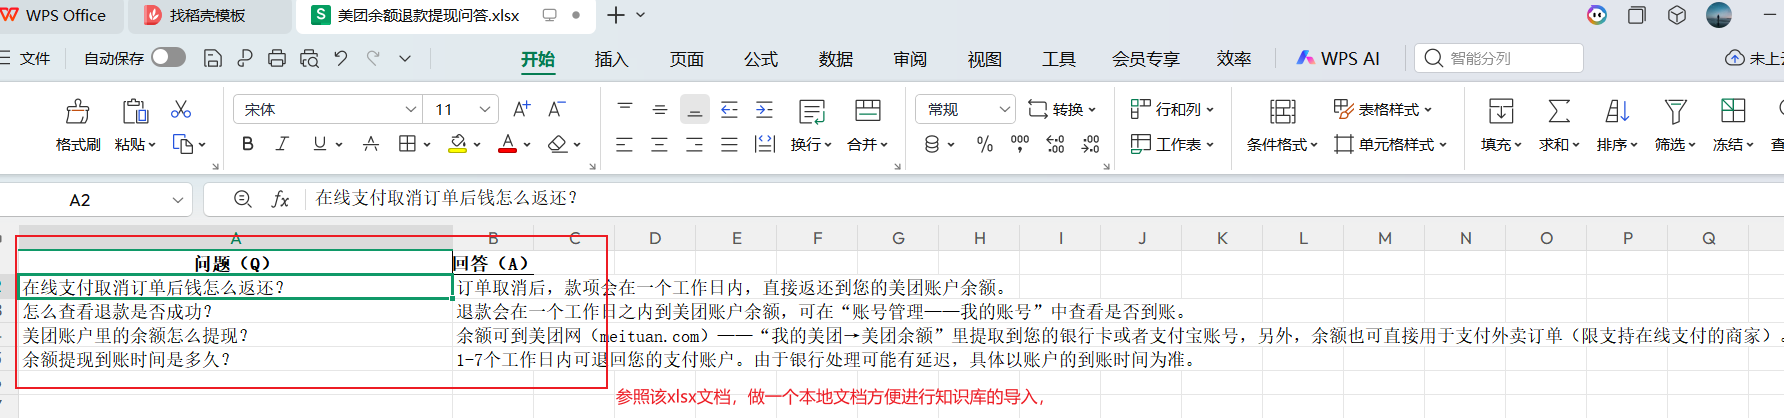Click the Format Painter (格式刷) icon
Screen dimensions: 1784x418
pyautogui.click(x=77, y=111)
